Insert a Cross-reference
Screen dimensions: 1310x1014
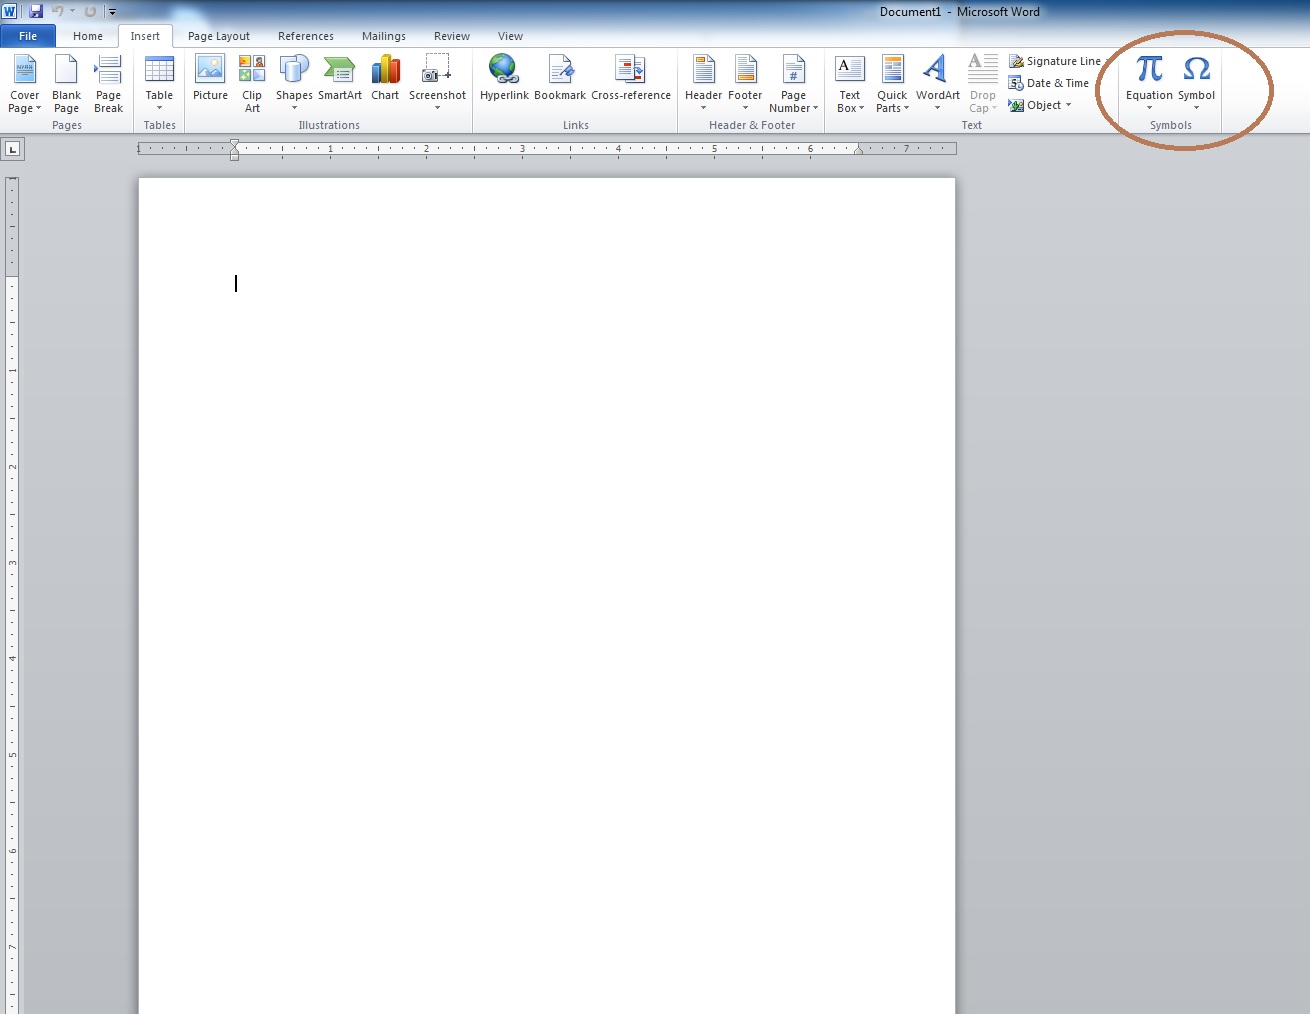(x=630, y=78)
